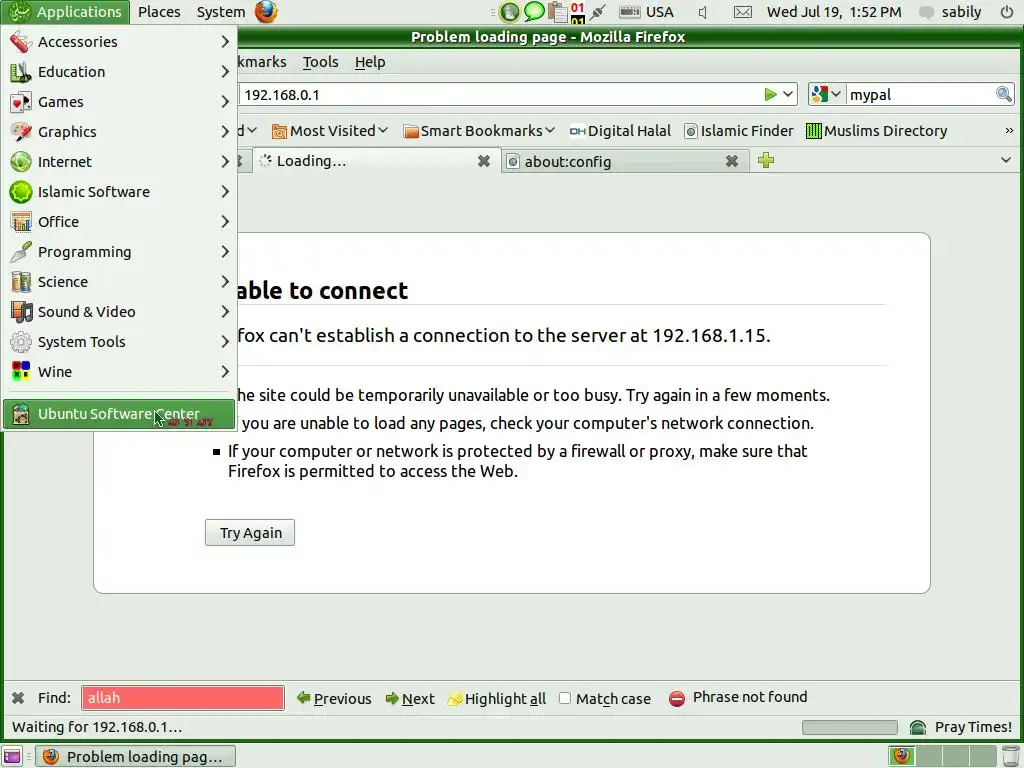The image size is (1024, 768).
Task: Click the Office category icon
Action: click(x=20, y=222)
